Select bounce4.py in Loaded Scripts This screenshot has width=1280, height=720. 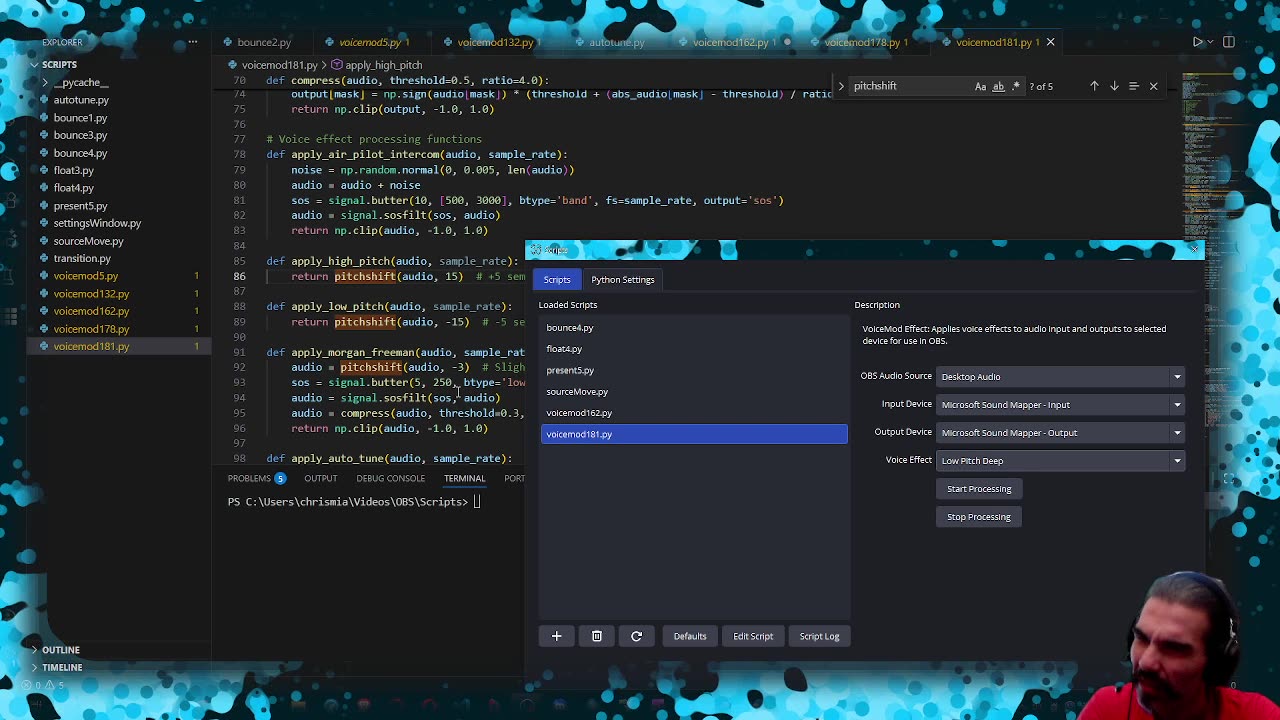coord(694,328)
